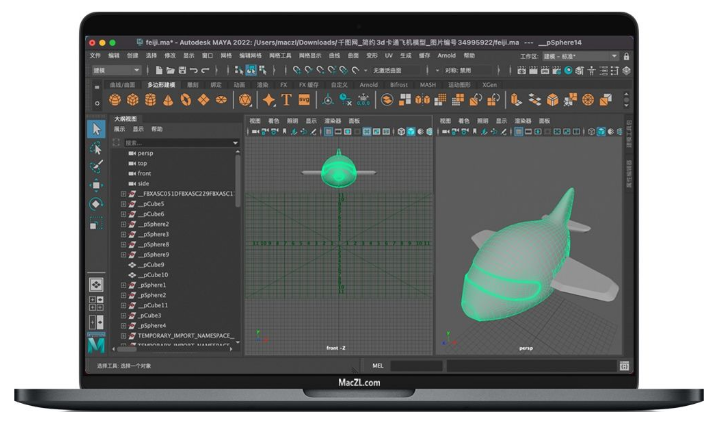Toggle workspace lock padlock icon
The height and width of the screenshot is (433, 727).
point(626,56)
